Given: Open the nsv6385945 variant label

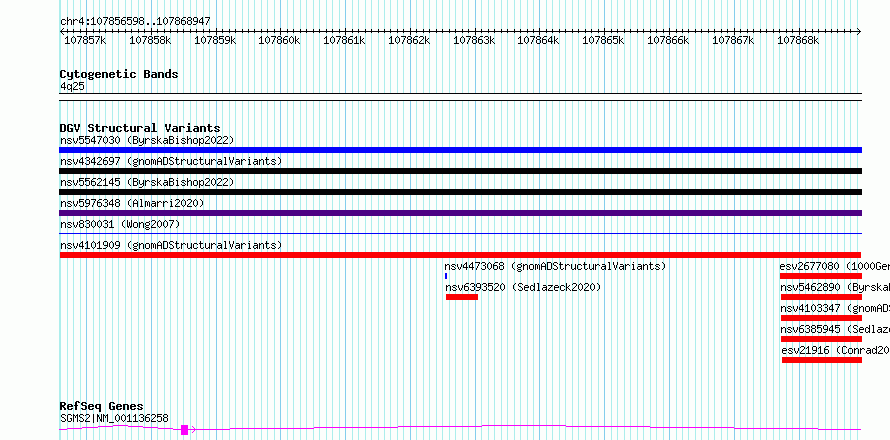Looking at the screenshot, I should [834, 329].
